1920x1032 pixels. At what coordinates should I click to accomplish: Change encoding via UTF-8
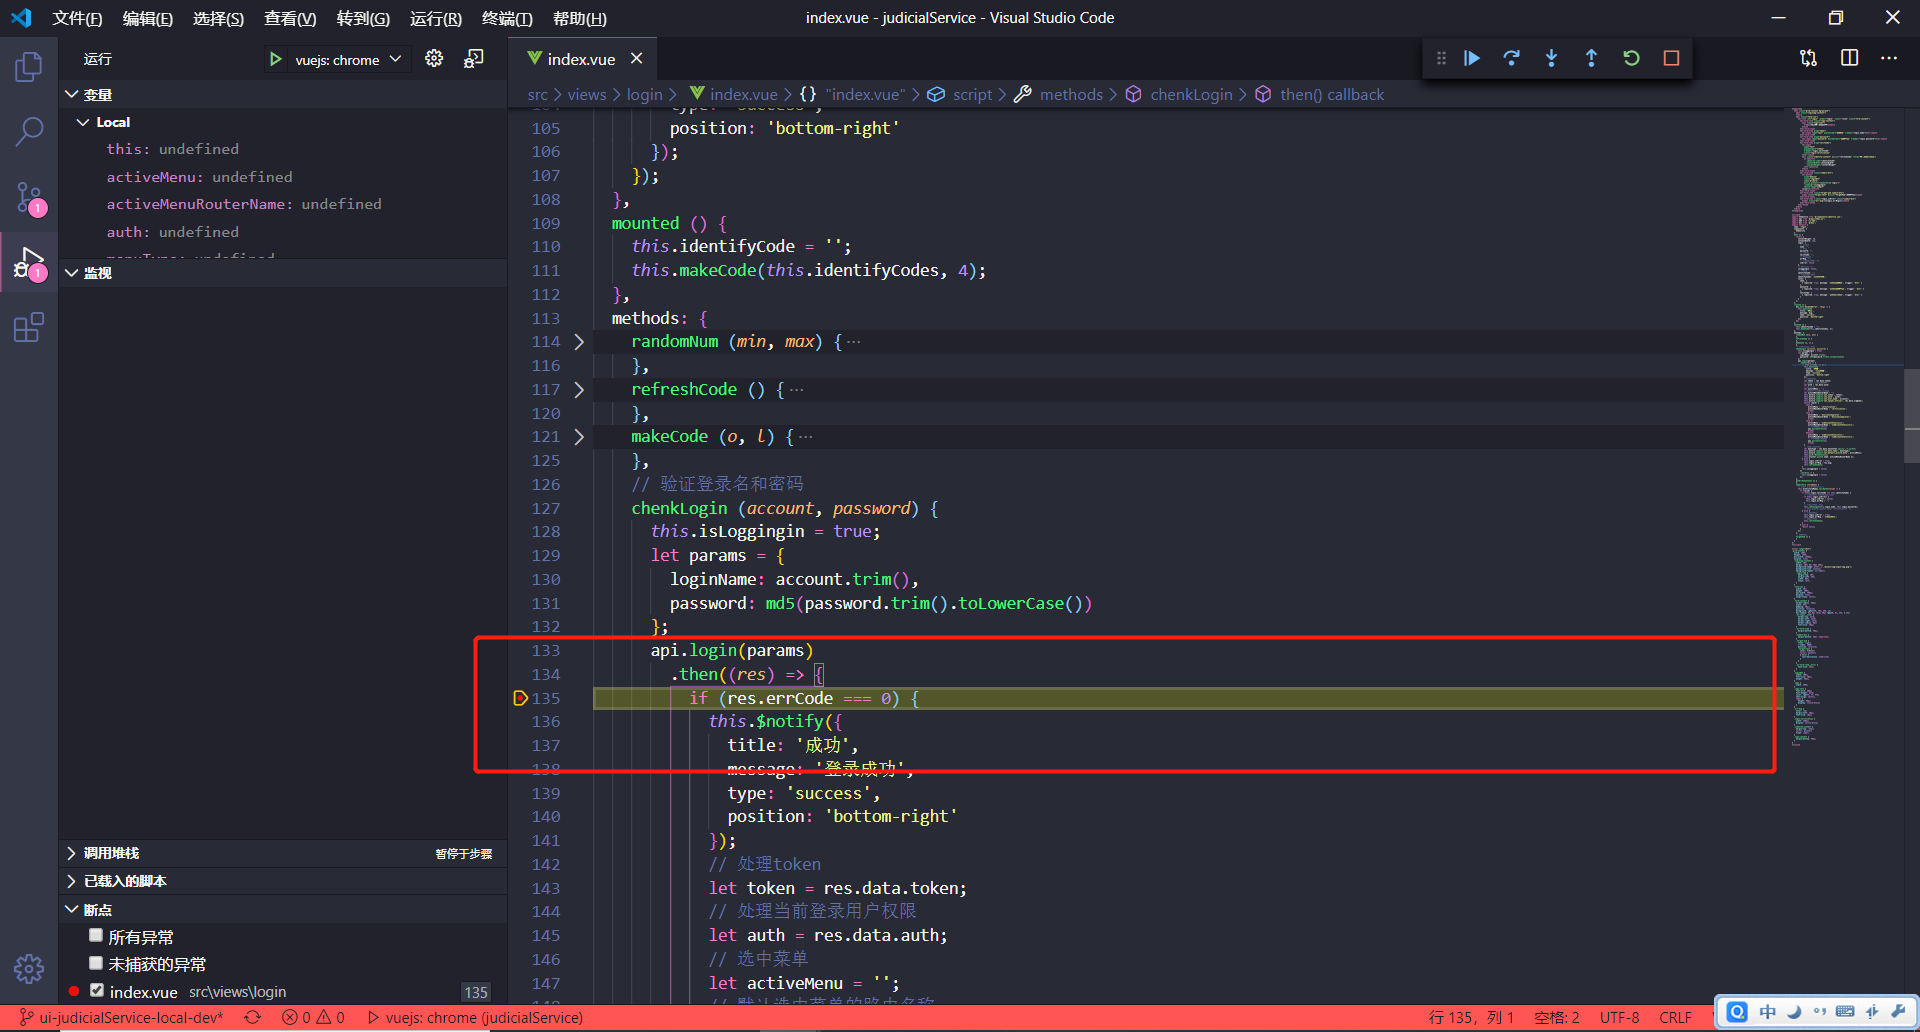(1619, 1018)
